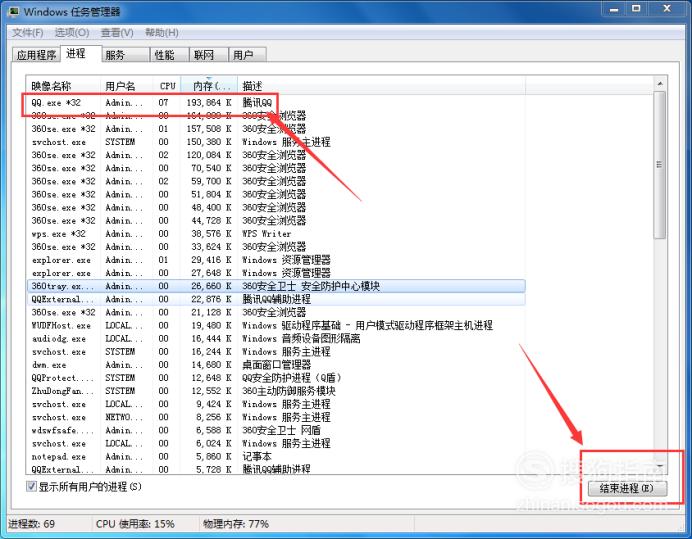Select 360se.exe row using 120,084 K
The height and width of the screenshot is (539, 692).
pyautogui.click(x=276, y=155)
